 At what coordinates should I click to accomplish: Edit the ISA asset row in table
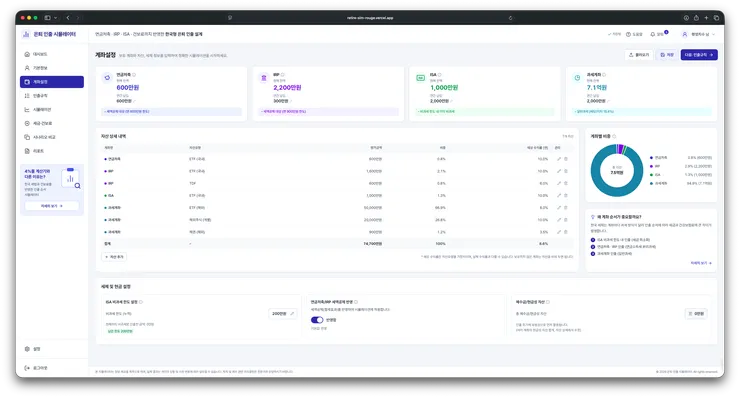pos(559,195)
